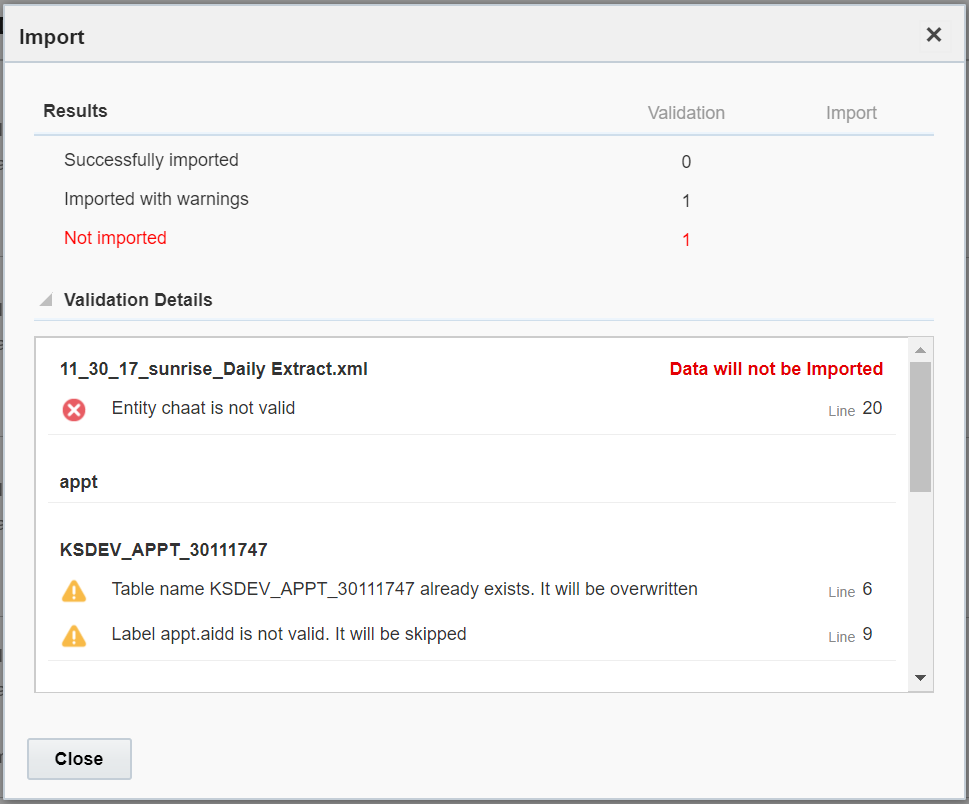Image resolution: width=969 pixels, height=804 pixels.
Task: Select the KSDEV_APPT_30111747 table heading
Action: pos(164,550)
